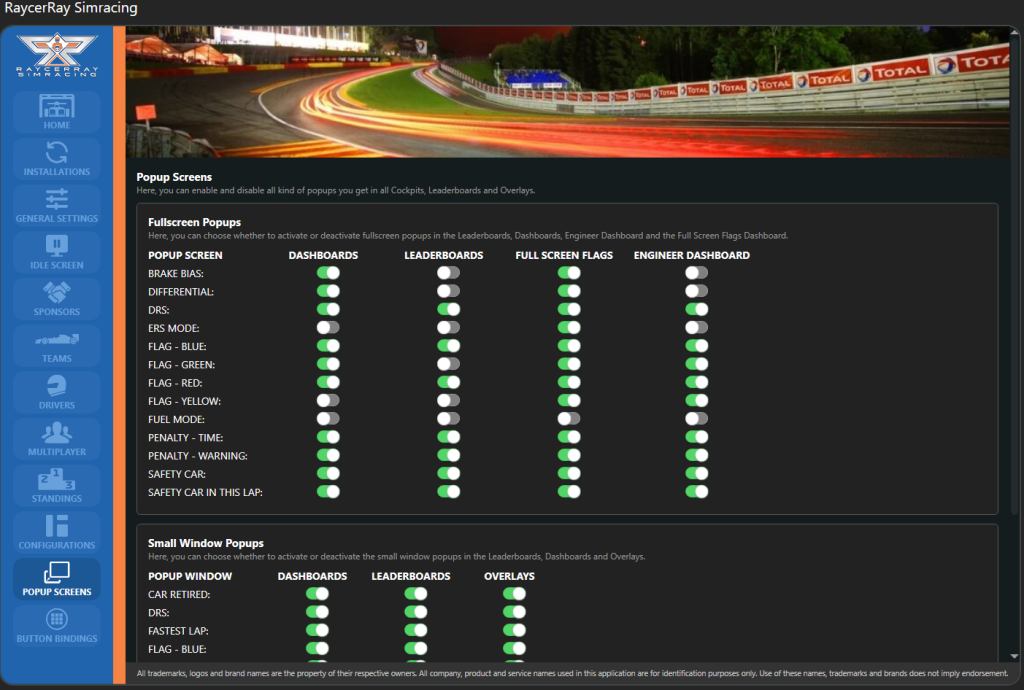The height and width of the screenshot is (690, 1024).
Task: Toggle Brake Bias Dashboards switch
Action: click(x=328, y=273)
